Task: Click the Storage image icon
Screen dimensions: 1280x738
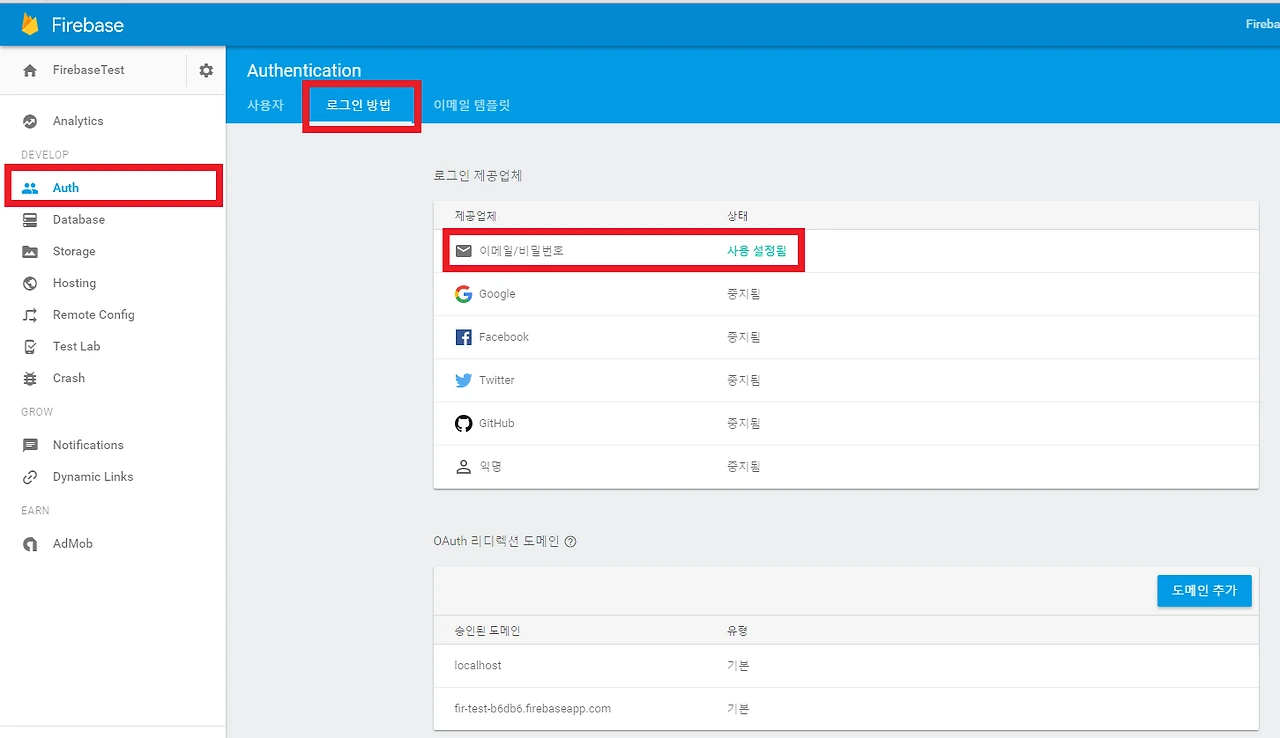Action: 30,252
